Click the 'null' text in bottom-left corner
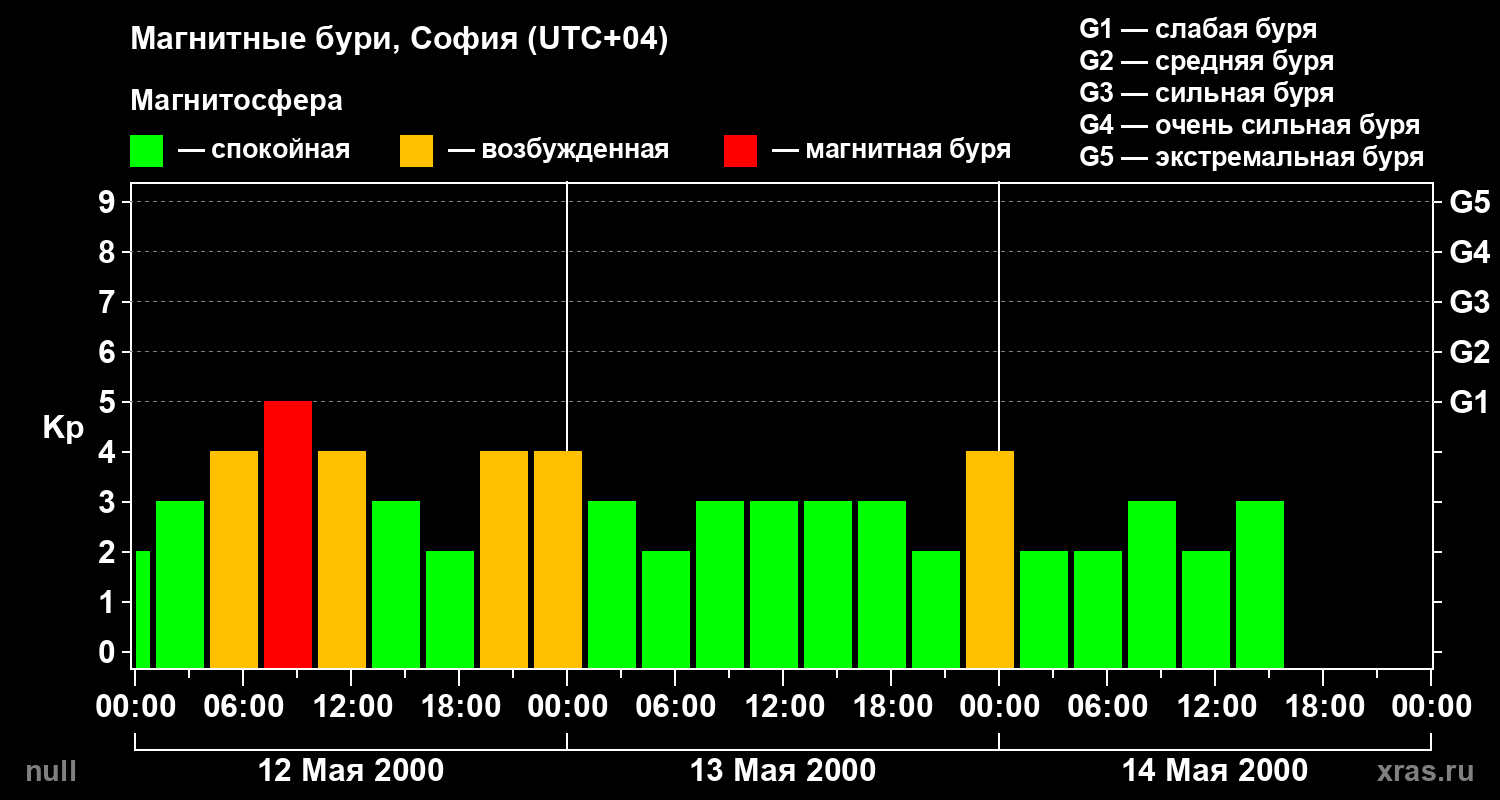1500x800 pixels. pos(51,771)
